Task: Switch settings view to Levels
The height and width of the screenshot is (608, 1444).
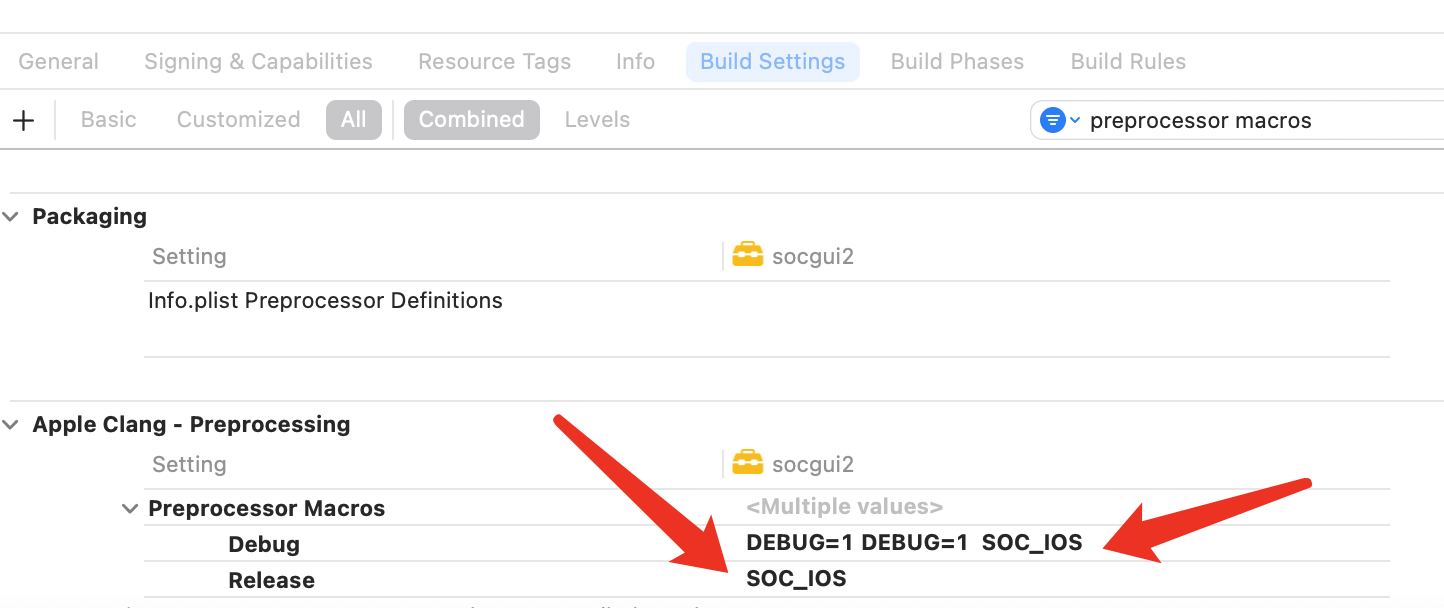Action: coord(597,120)
